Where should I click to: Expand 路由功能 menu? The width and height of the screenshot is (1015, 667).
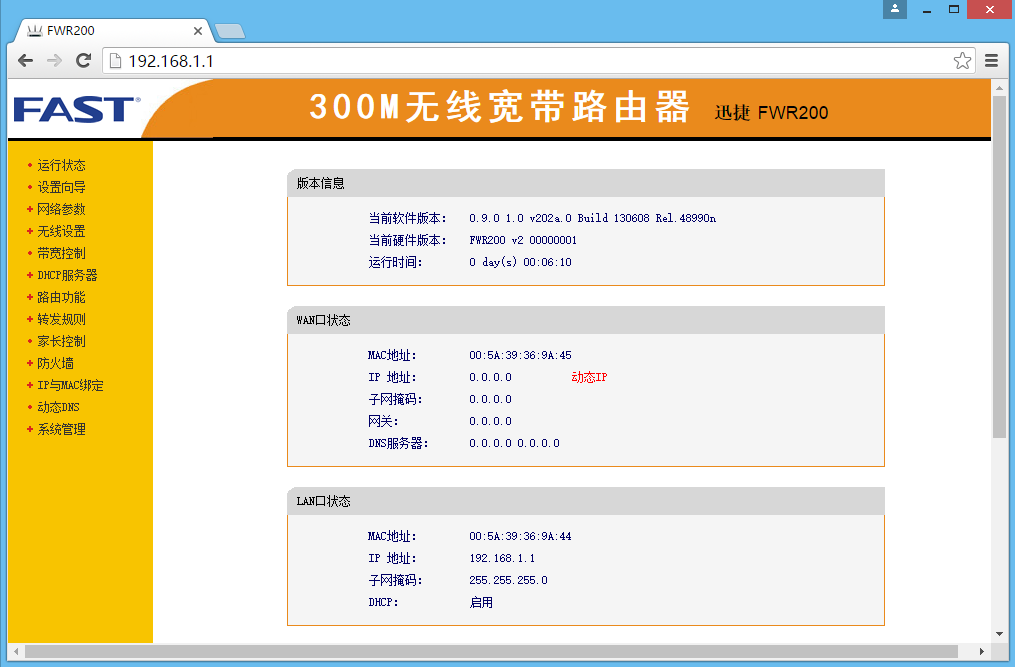point(61,297)
